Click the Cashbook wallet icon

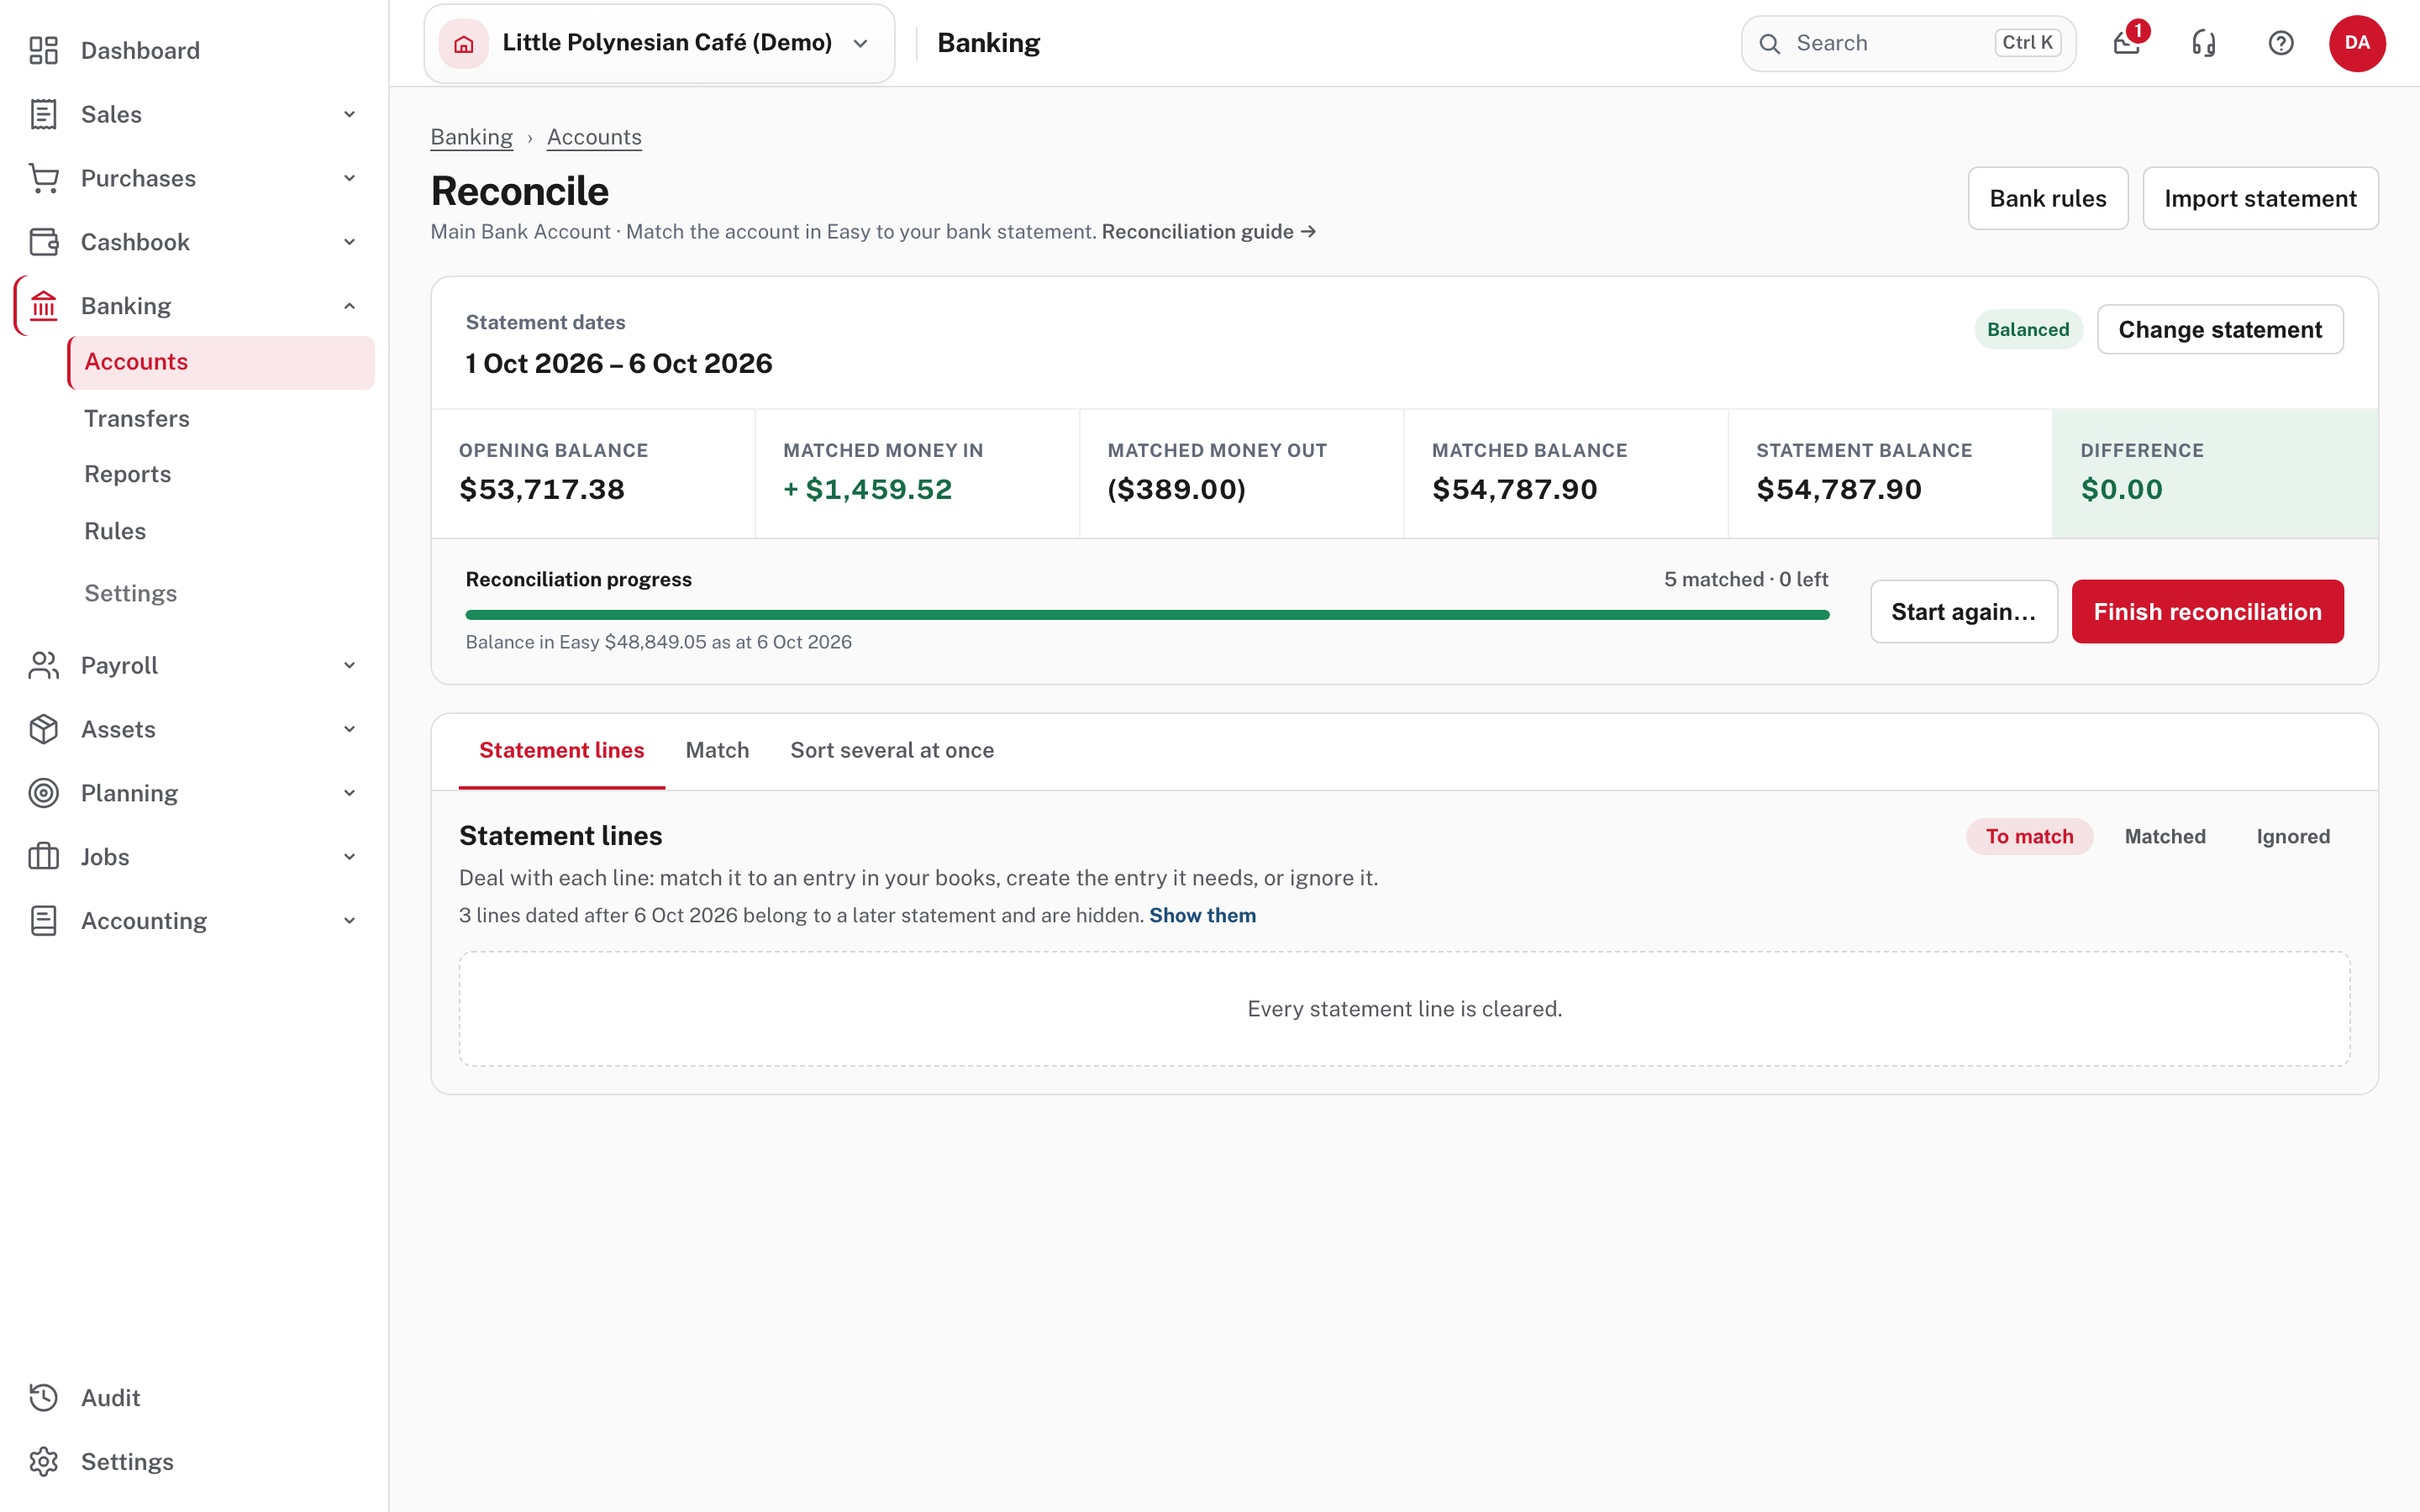[x=43, y=242]
